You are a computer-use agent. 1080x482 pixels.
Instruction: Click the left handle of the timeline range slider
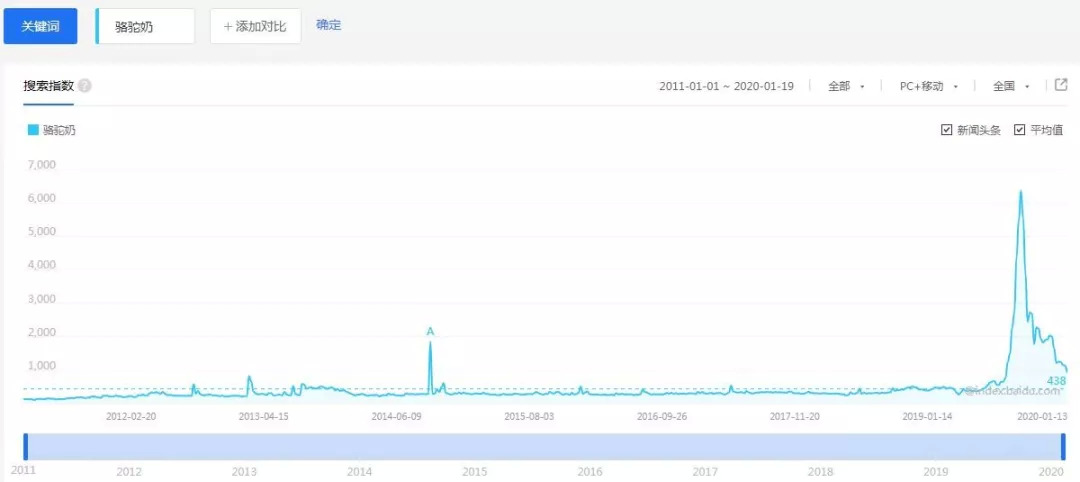pos(26,446)
